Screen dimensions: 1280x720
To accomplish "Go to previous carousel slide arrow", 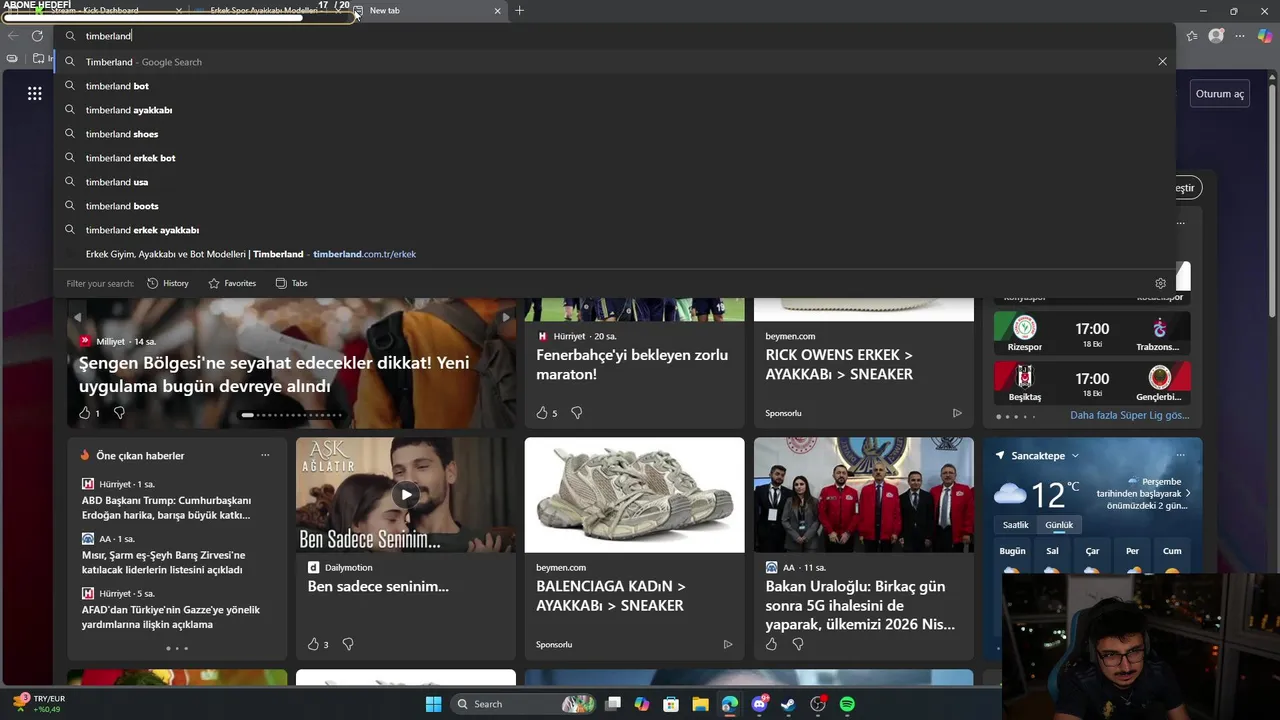I will pyautogui.click(x=77, y=317).
